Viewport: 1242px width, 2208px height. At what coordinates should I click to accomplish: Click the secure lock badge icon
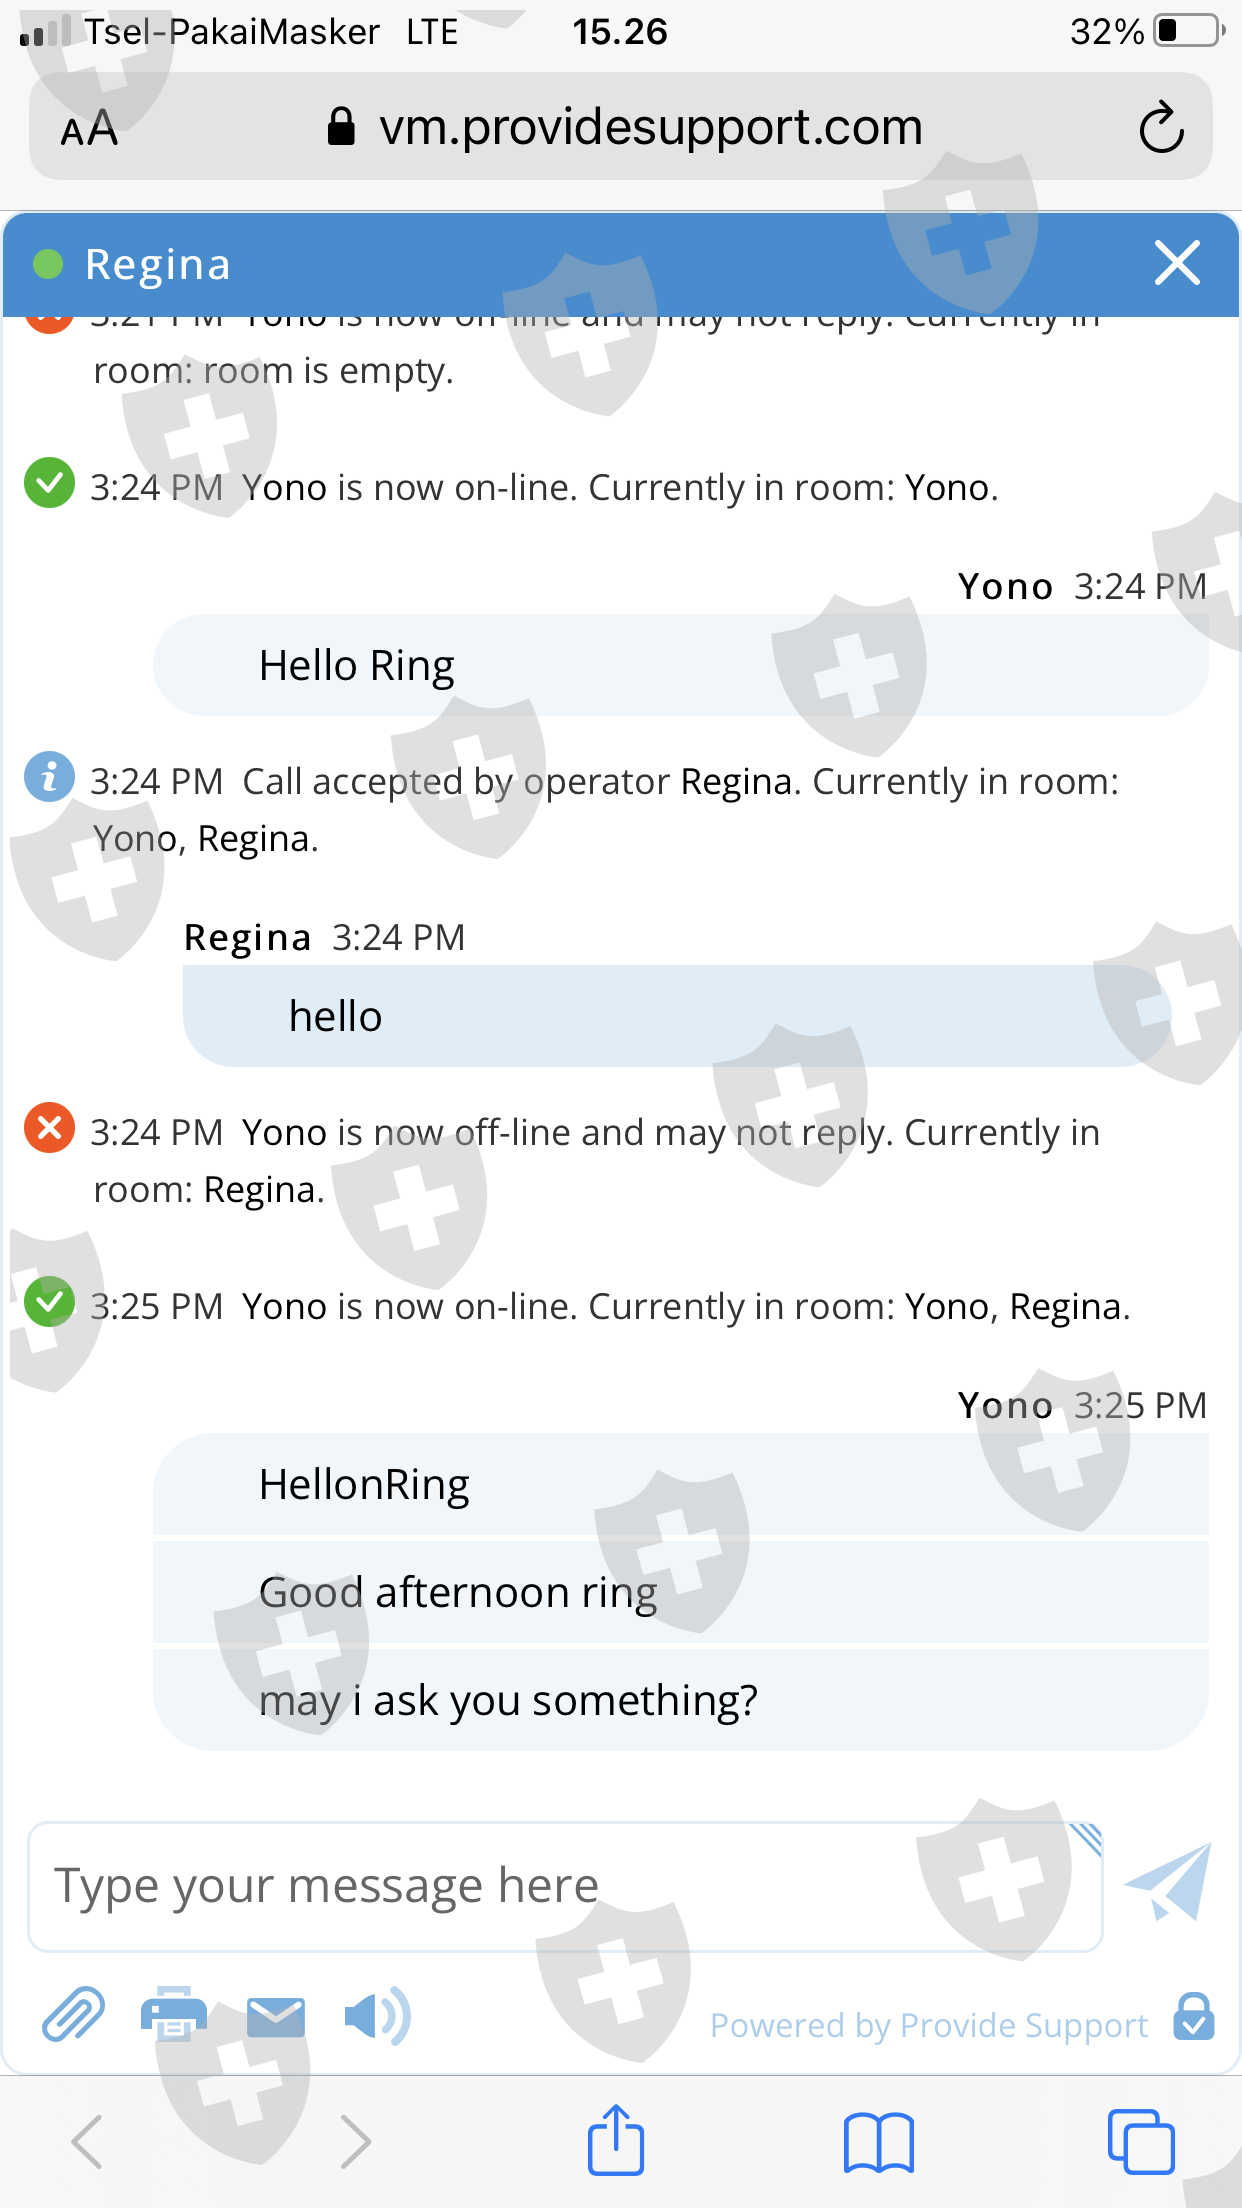[x=1194, y=2017]
